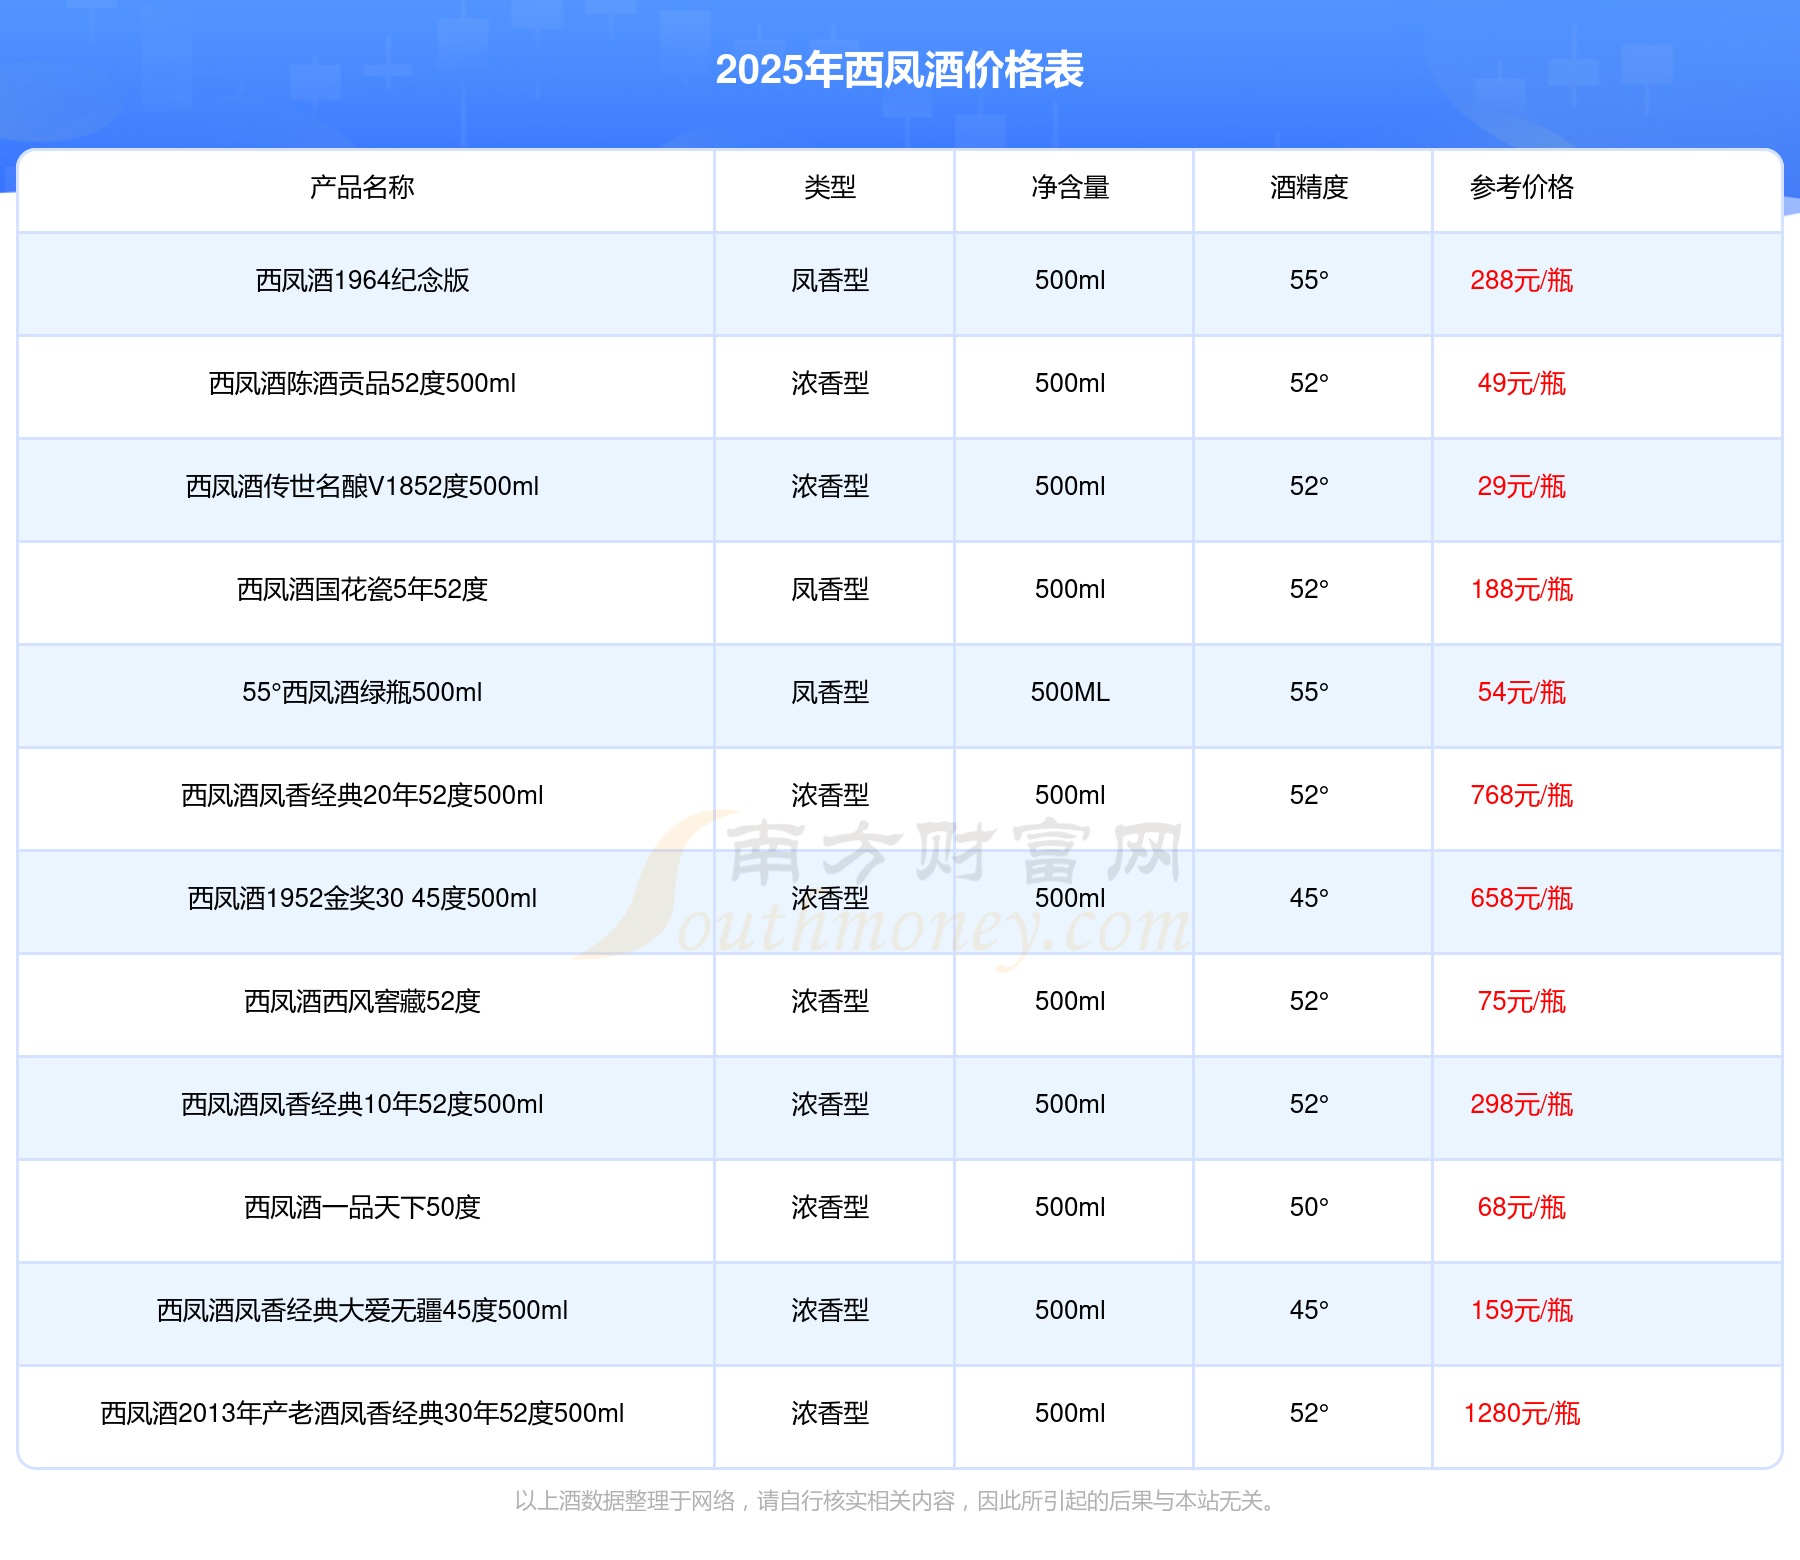Select 西凤酒国花瓷5年52度 product name
Screen dimensions: 1800x1560
(x=362, y=589)
